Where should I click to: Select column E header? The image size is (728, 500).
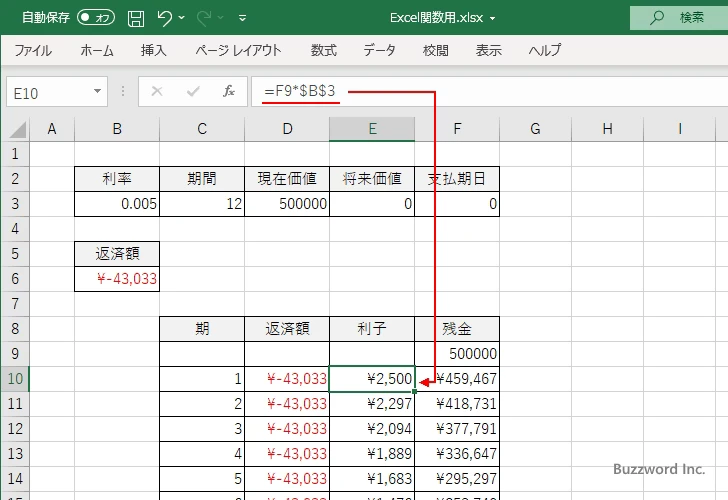tap(372, 129)
